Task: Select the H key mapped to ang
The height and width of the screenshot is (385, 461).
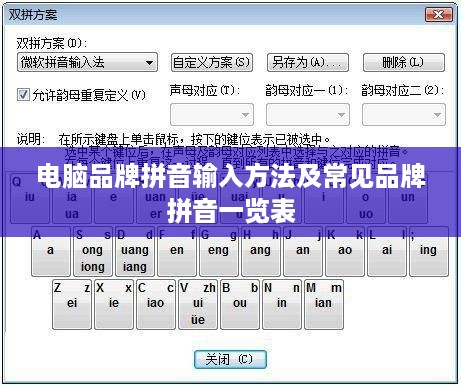Action: click(261, 252)
